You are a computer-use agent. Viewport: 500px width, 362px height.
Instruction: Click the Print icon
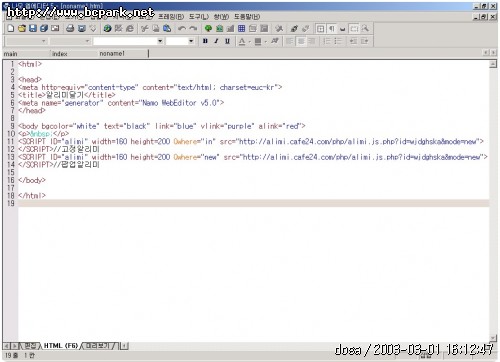(x=70, y=28)
